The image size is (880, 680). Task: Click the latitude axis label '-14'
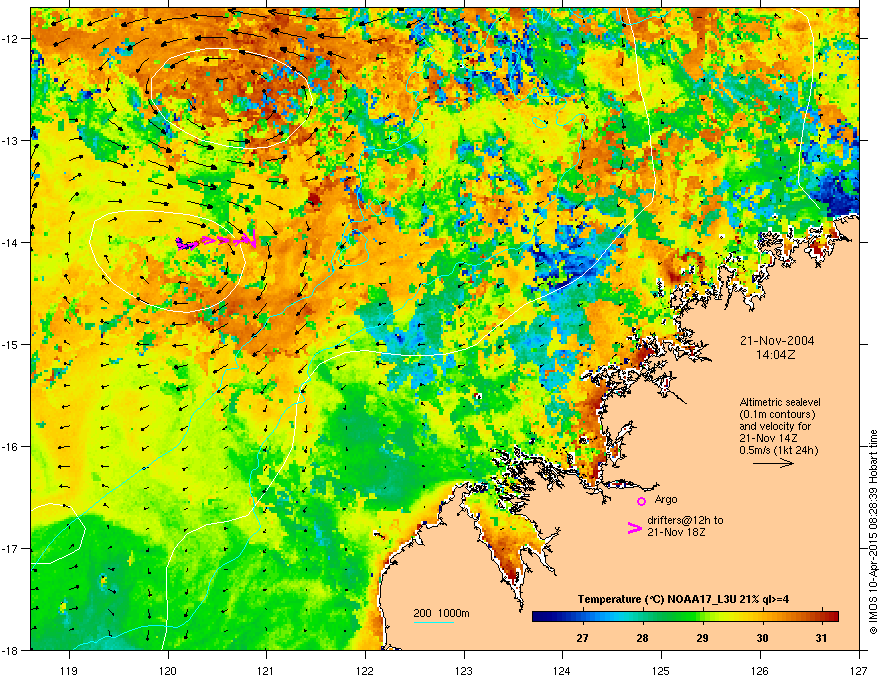10,243
